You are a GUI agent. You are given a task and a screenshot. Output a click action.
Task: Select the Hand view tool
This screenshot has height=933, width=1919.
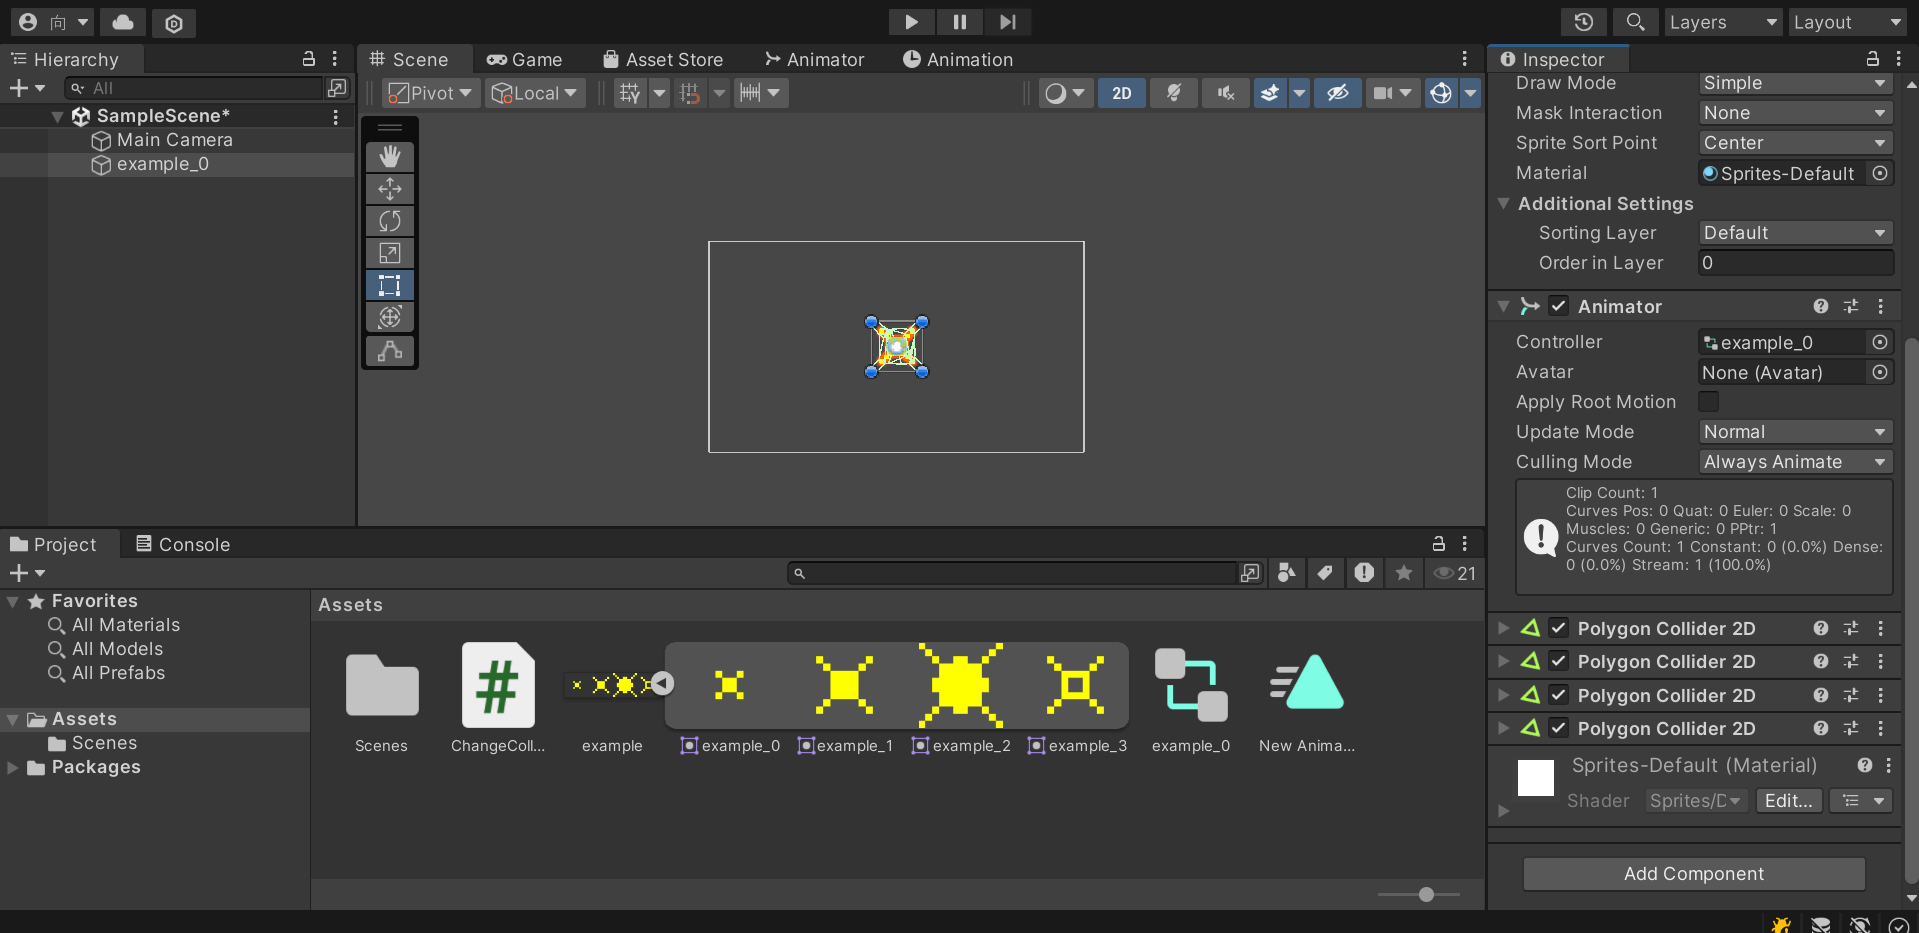click(x=390, y=157)
